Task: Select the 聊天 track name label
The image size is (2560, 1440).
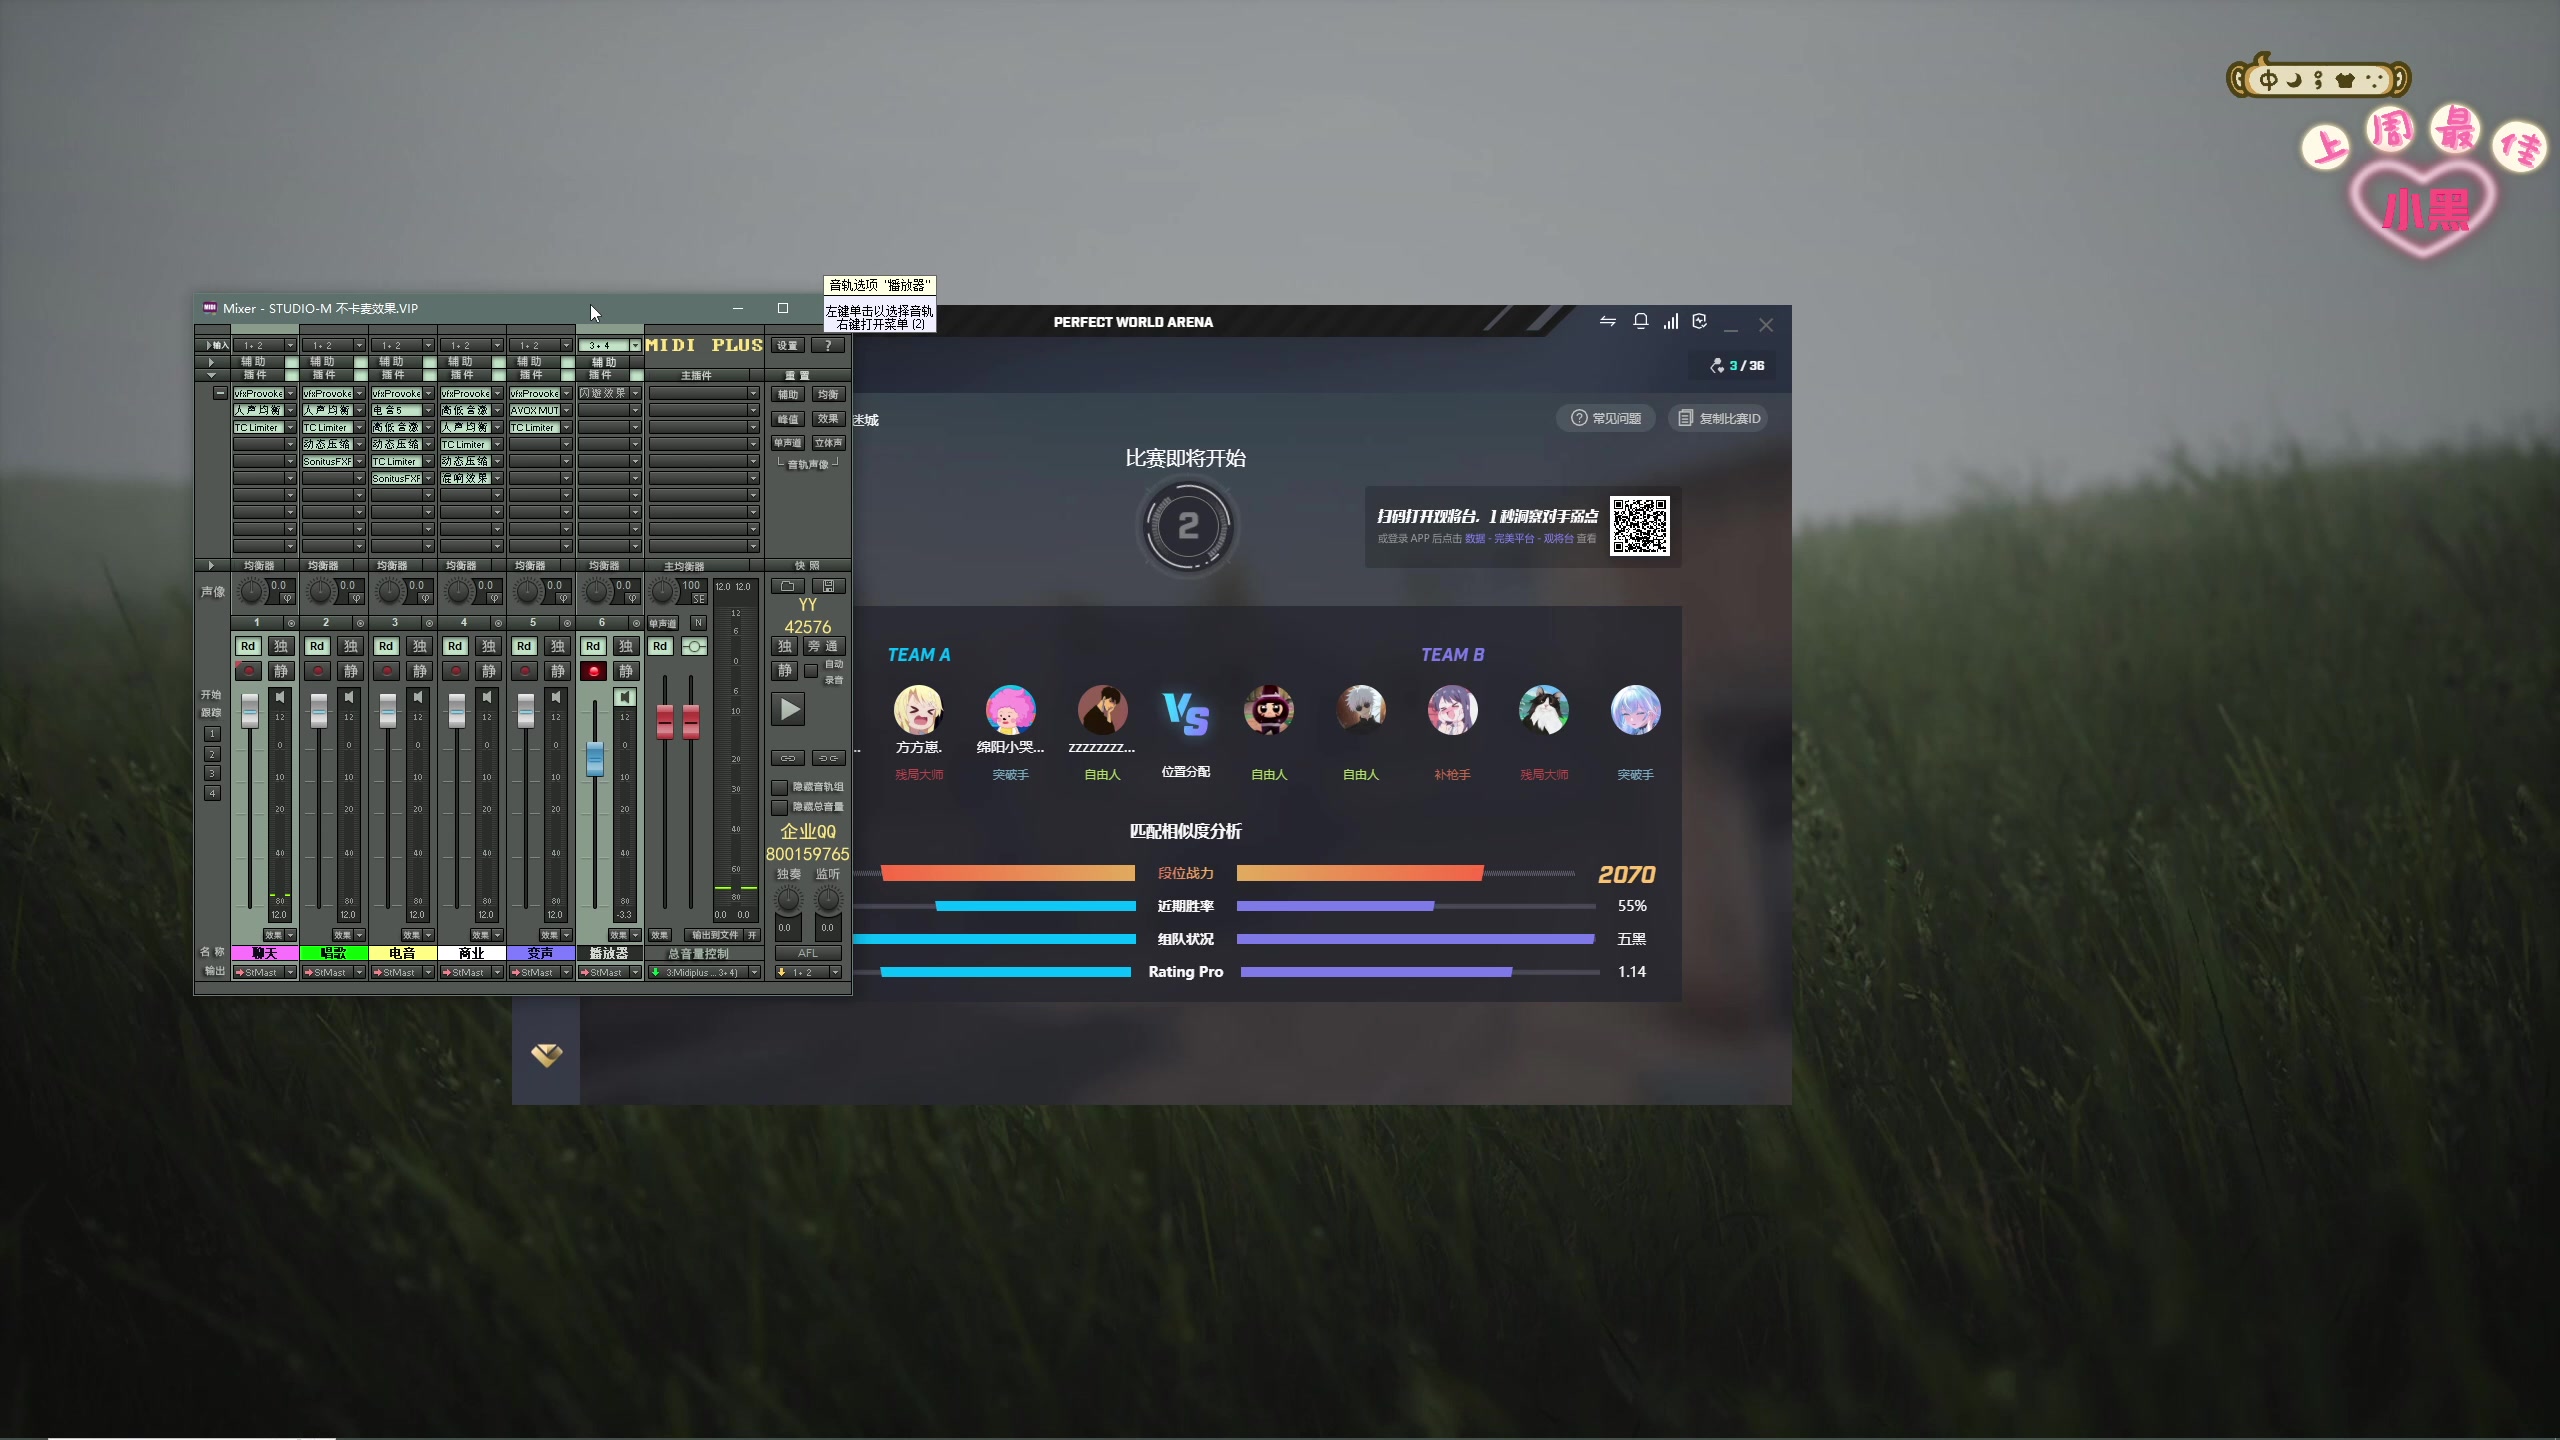Action: (265, 953)
